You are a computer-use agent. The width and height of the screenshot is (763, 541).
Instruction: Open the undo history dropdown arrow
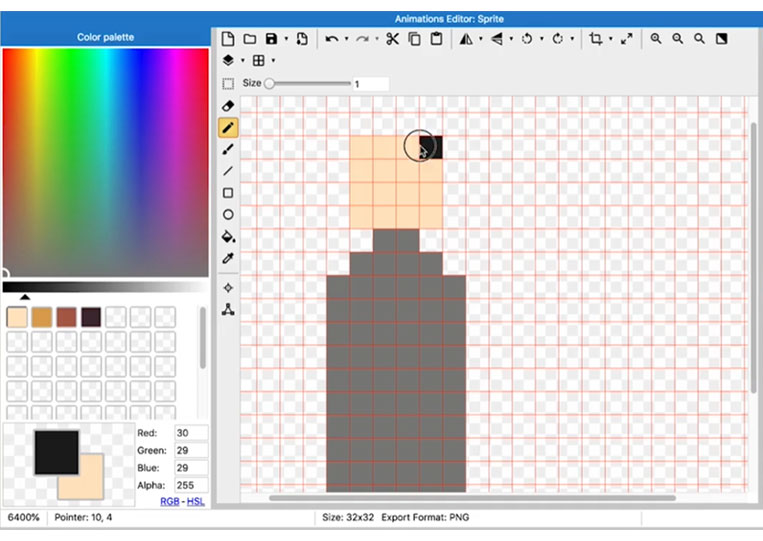pyautogui.click(x=346, y=39)
